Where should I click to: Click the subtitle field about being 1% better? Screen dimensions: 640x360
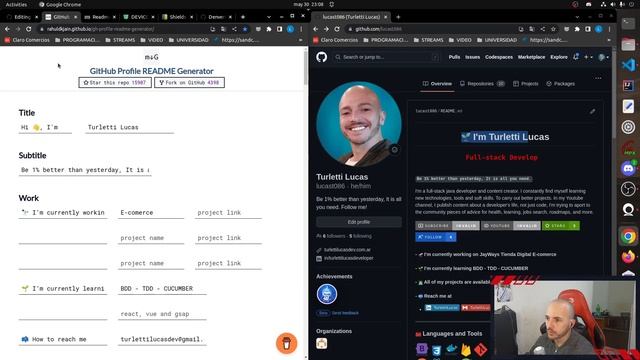click(x=85, y=170)
